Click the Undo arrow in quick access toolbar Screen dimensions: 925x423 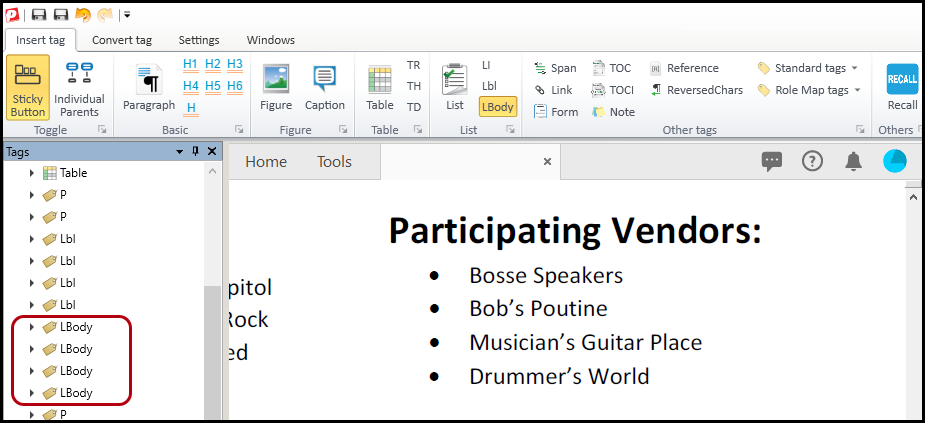pyautogui.click(x=83, y=15)
